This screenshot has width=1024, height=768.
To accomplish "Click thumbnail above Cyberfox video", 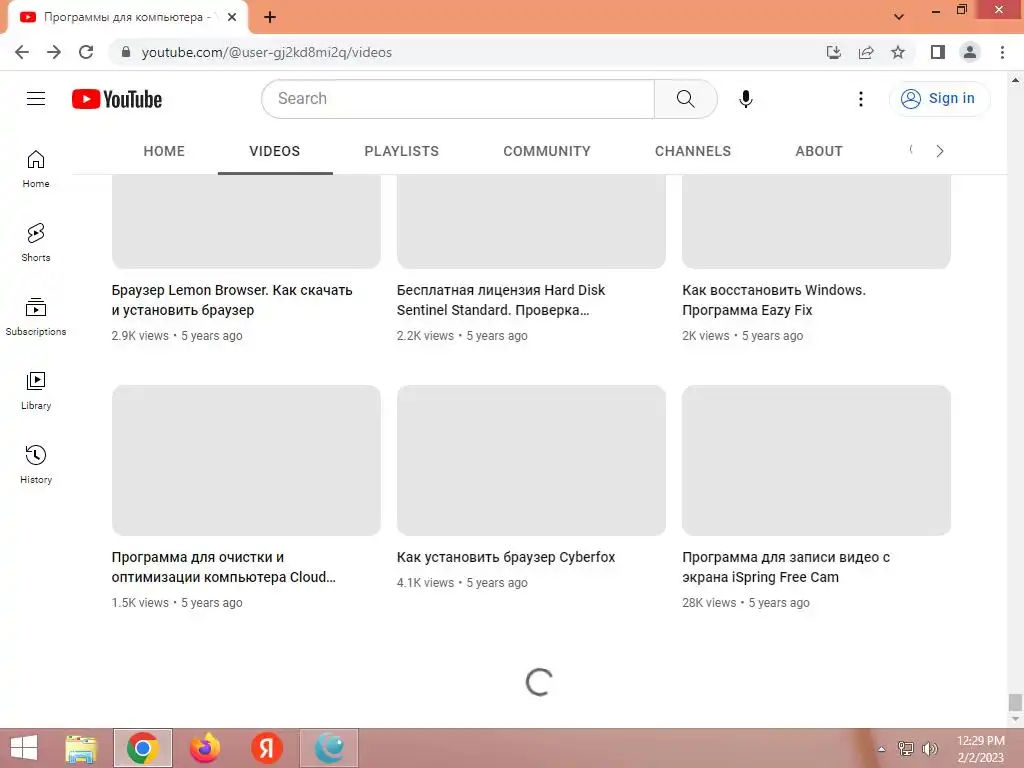I will click(532, 460).
